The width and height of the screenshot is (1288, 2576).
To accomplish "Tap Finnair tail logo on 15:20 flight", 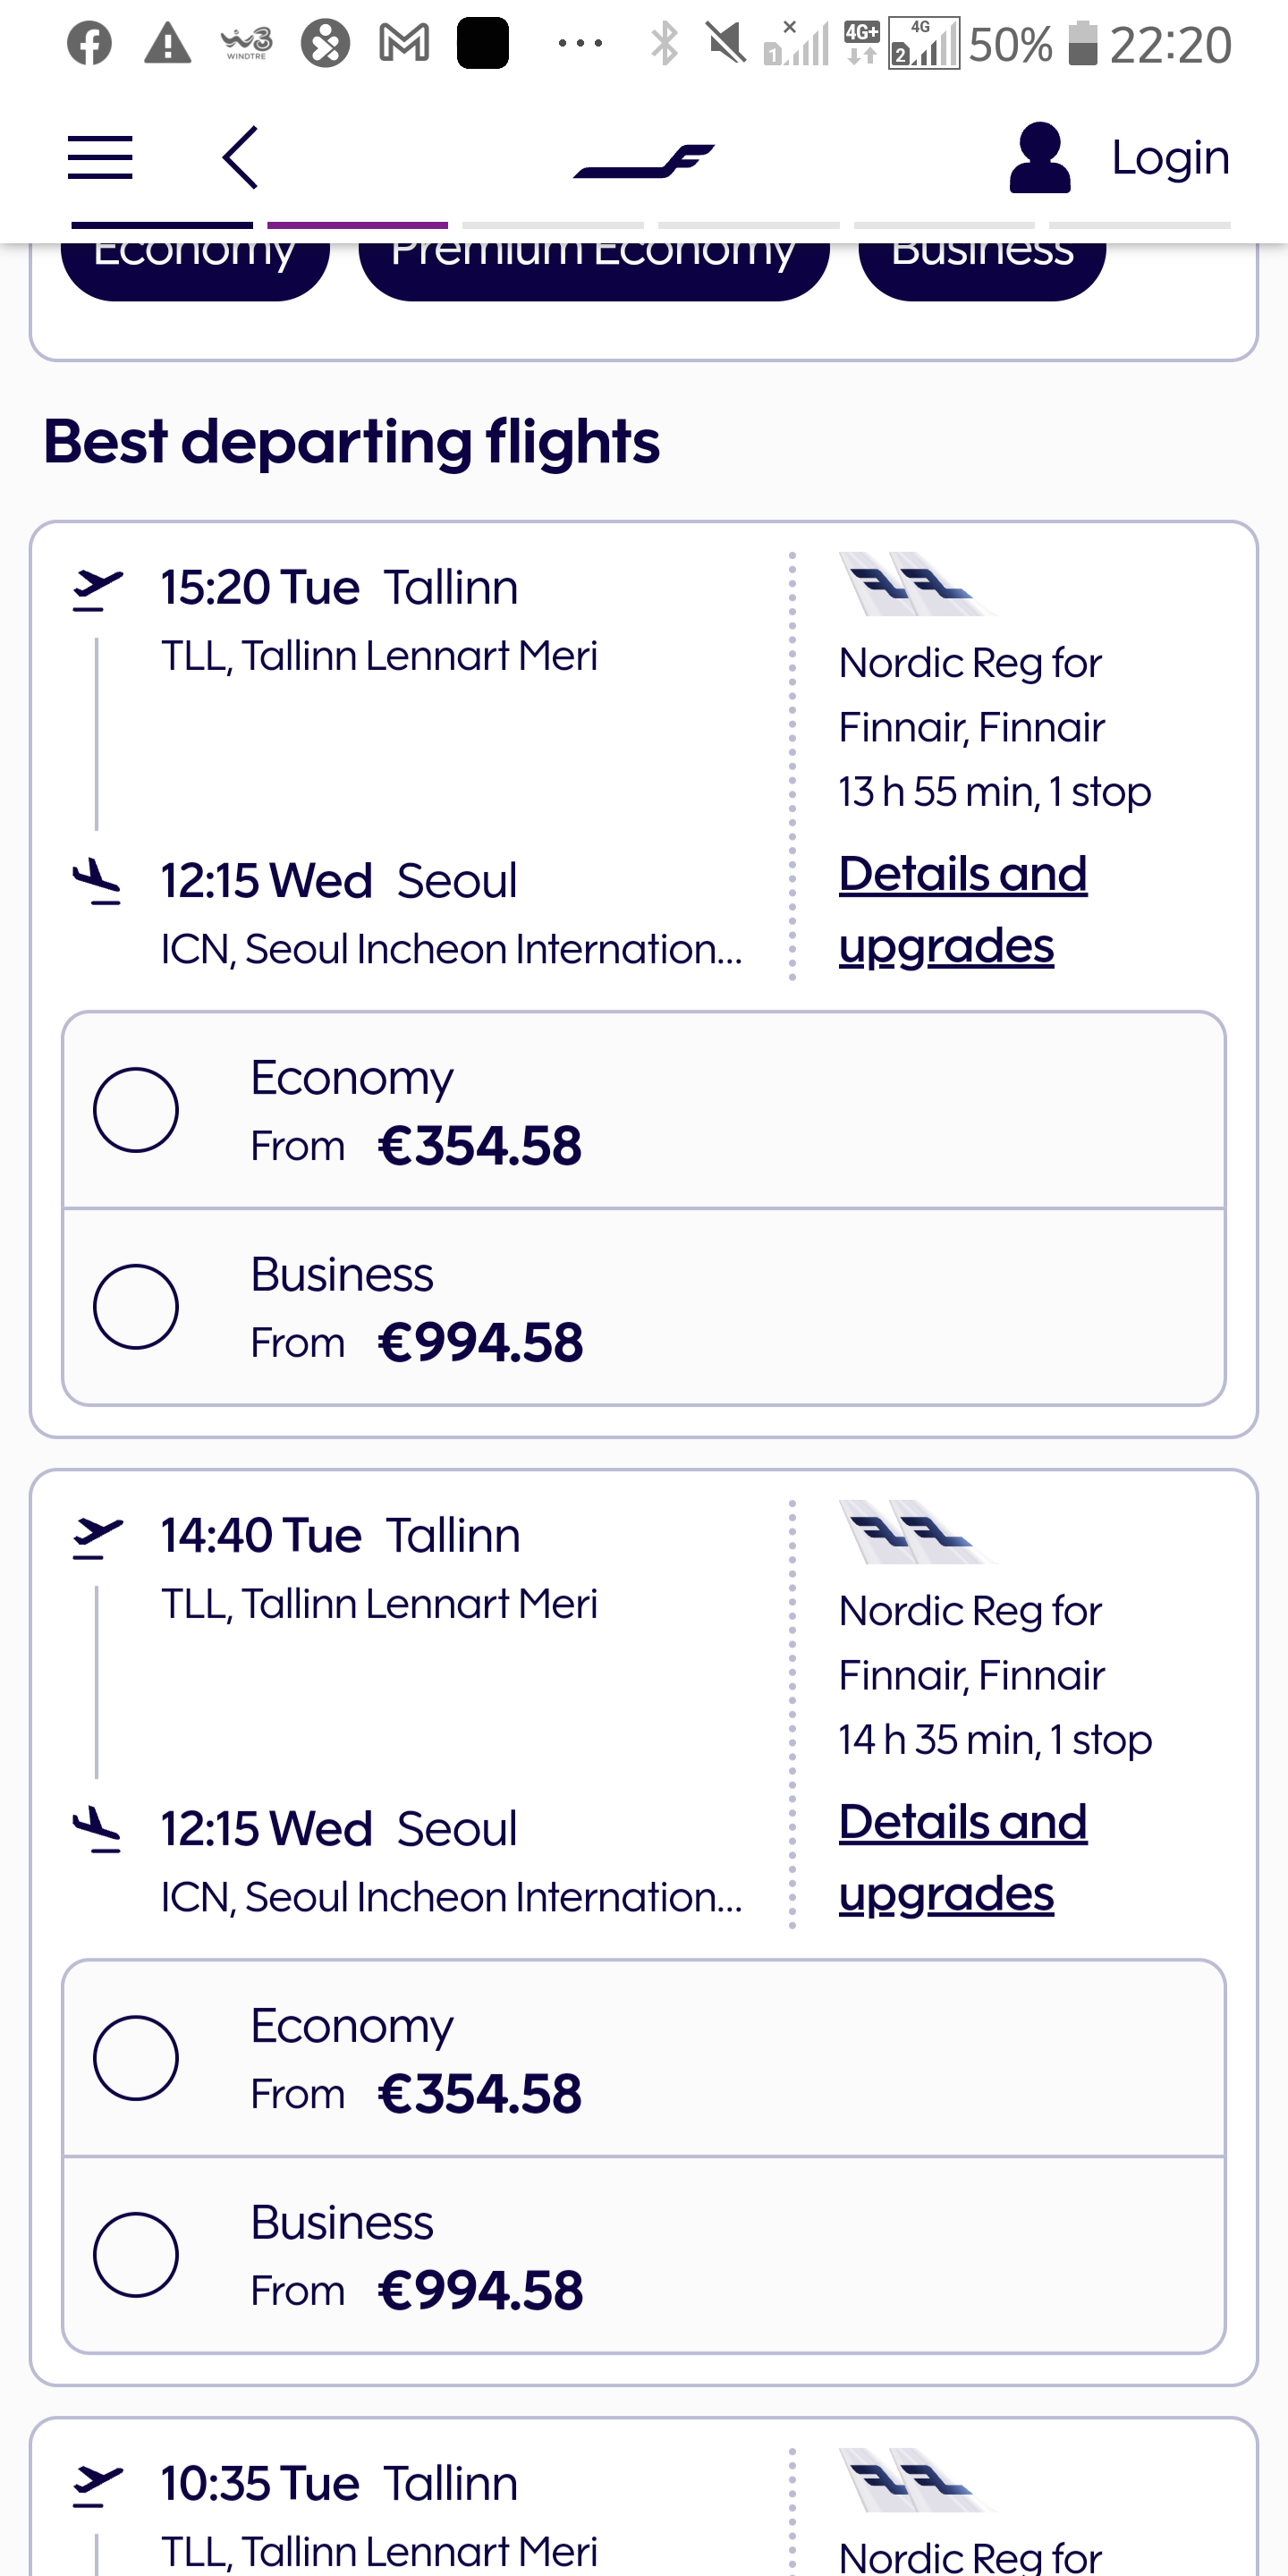I will click(916, 584).
